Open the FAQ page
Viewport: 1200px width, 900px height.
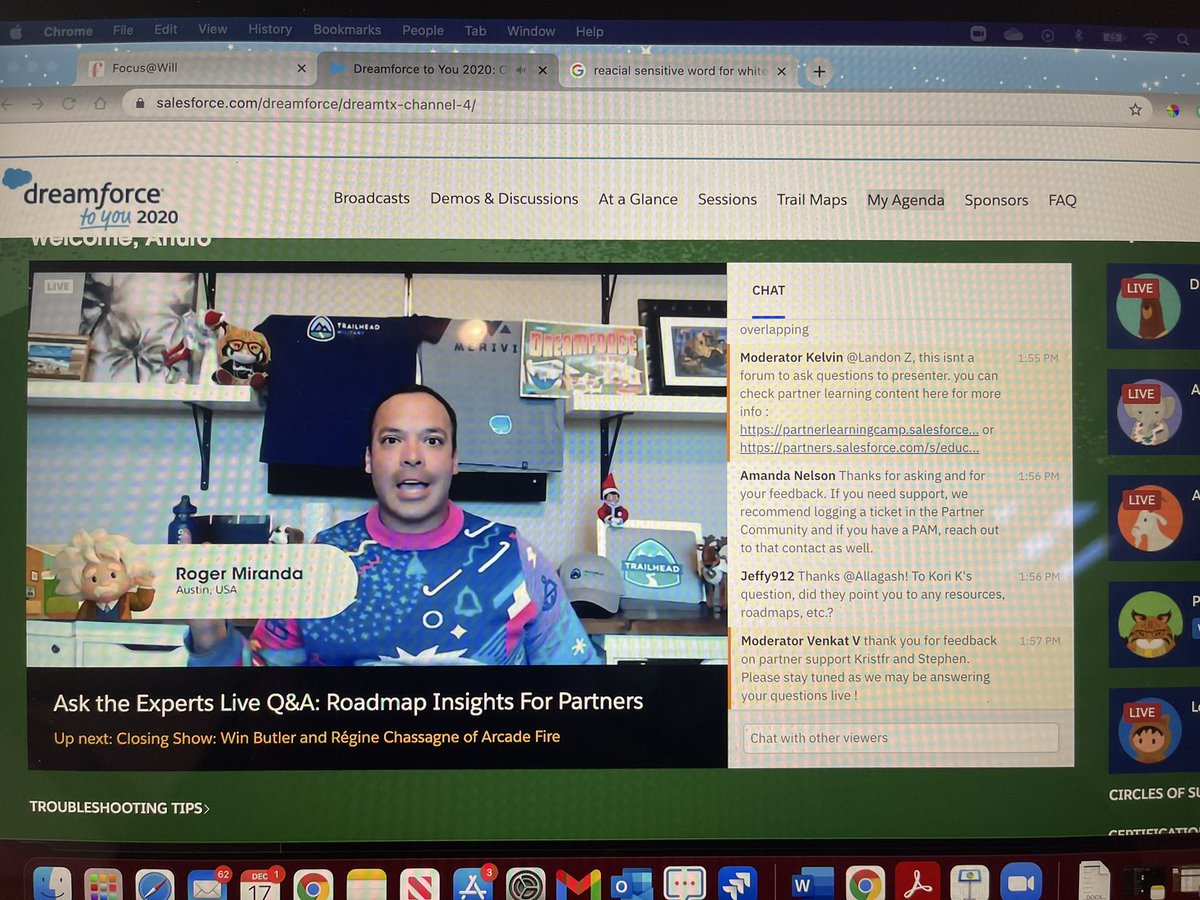tap(1063, 200)
